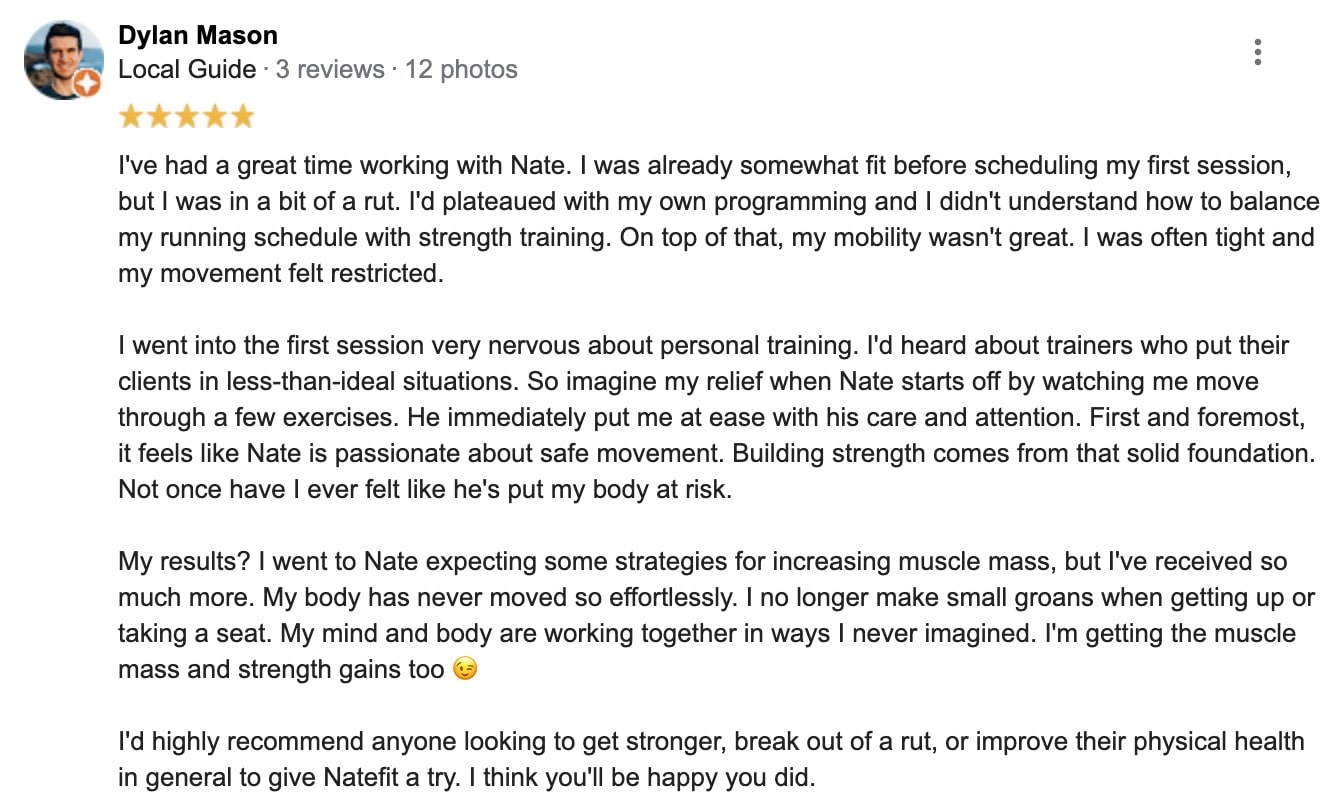Click the middle (third) rating star
This screenshot has height=802, width=1334.
click(x=187, y=117)
